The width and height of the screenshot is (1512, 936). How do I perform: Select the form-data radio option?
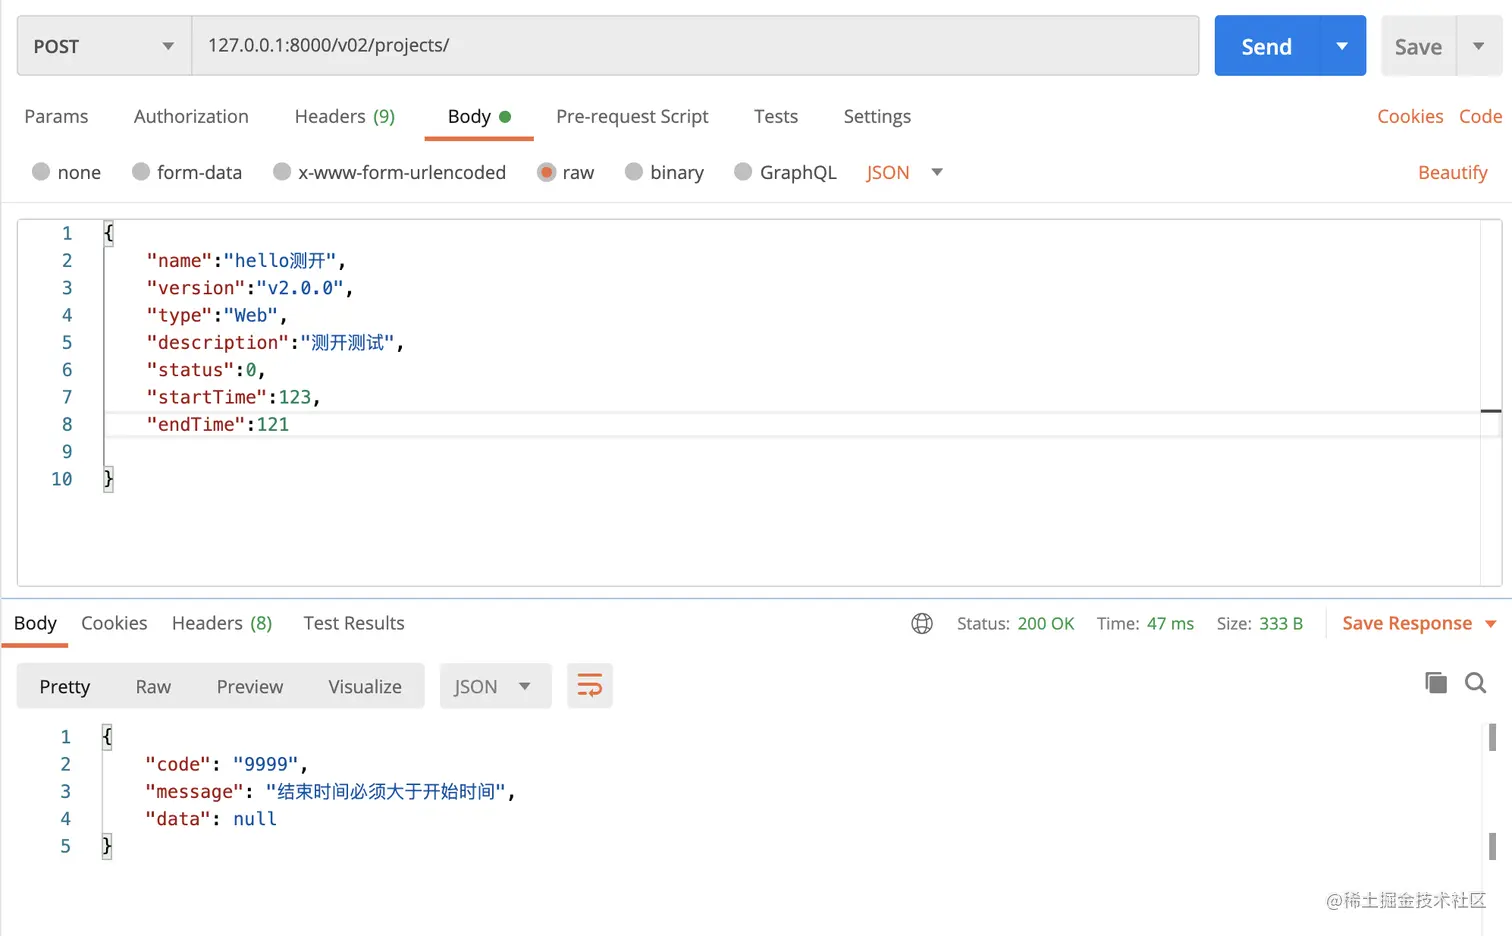pyautogui.click(x=187, y=172)
